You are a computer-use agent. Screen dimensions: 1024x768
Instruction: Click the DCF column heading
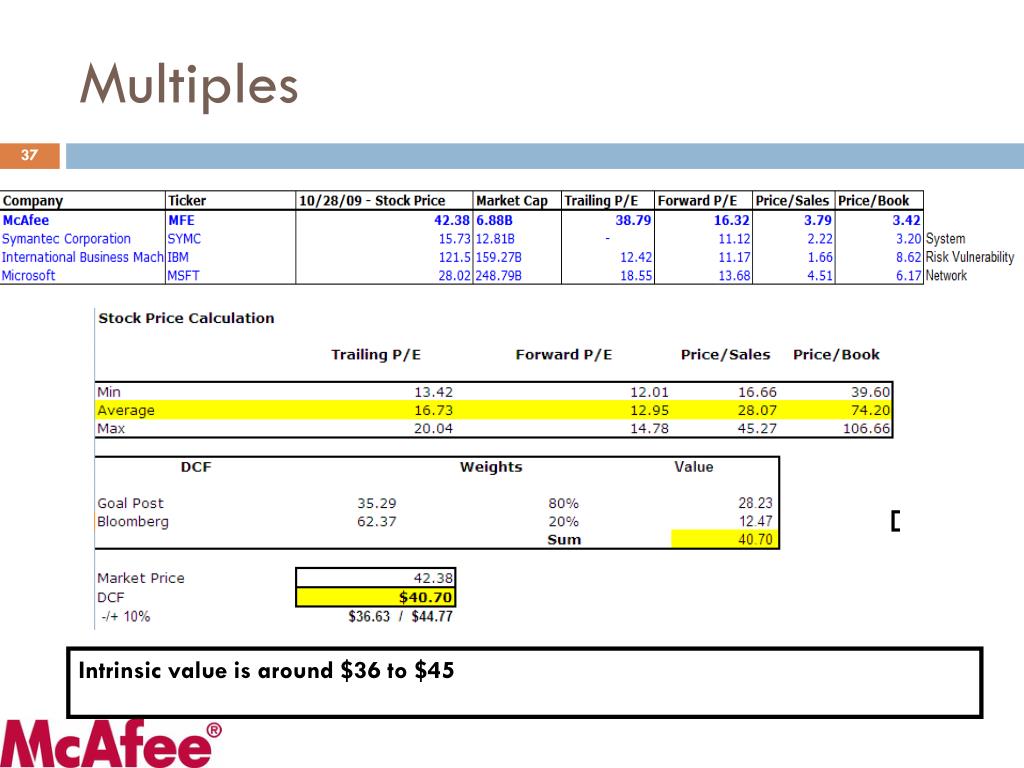[x=196, y=467]
